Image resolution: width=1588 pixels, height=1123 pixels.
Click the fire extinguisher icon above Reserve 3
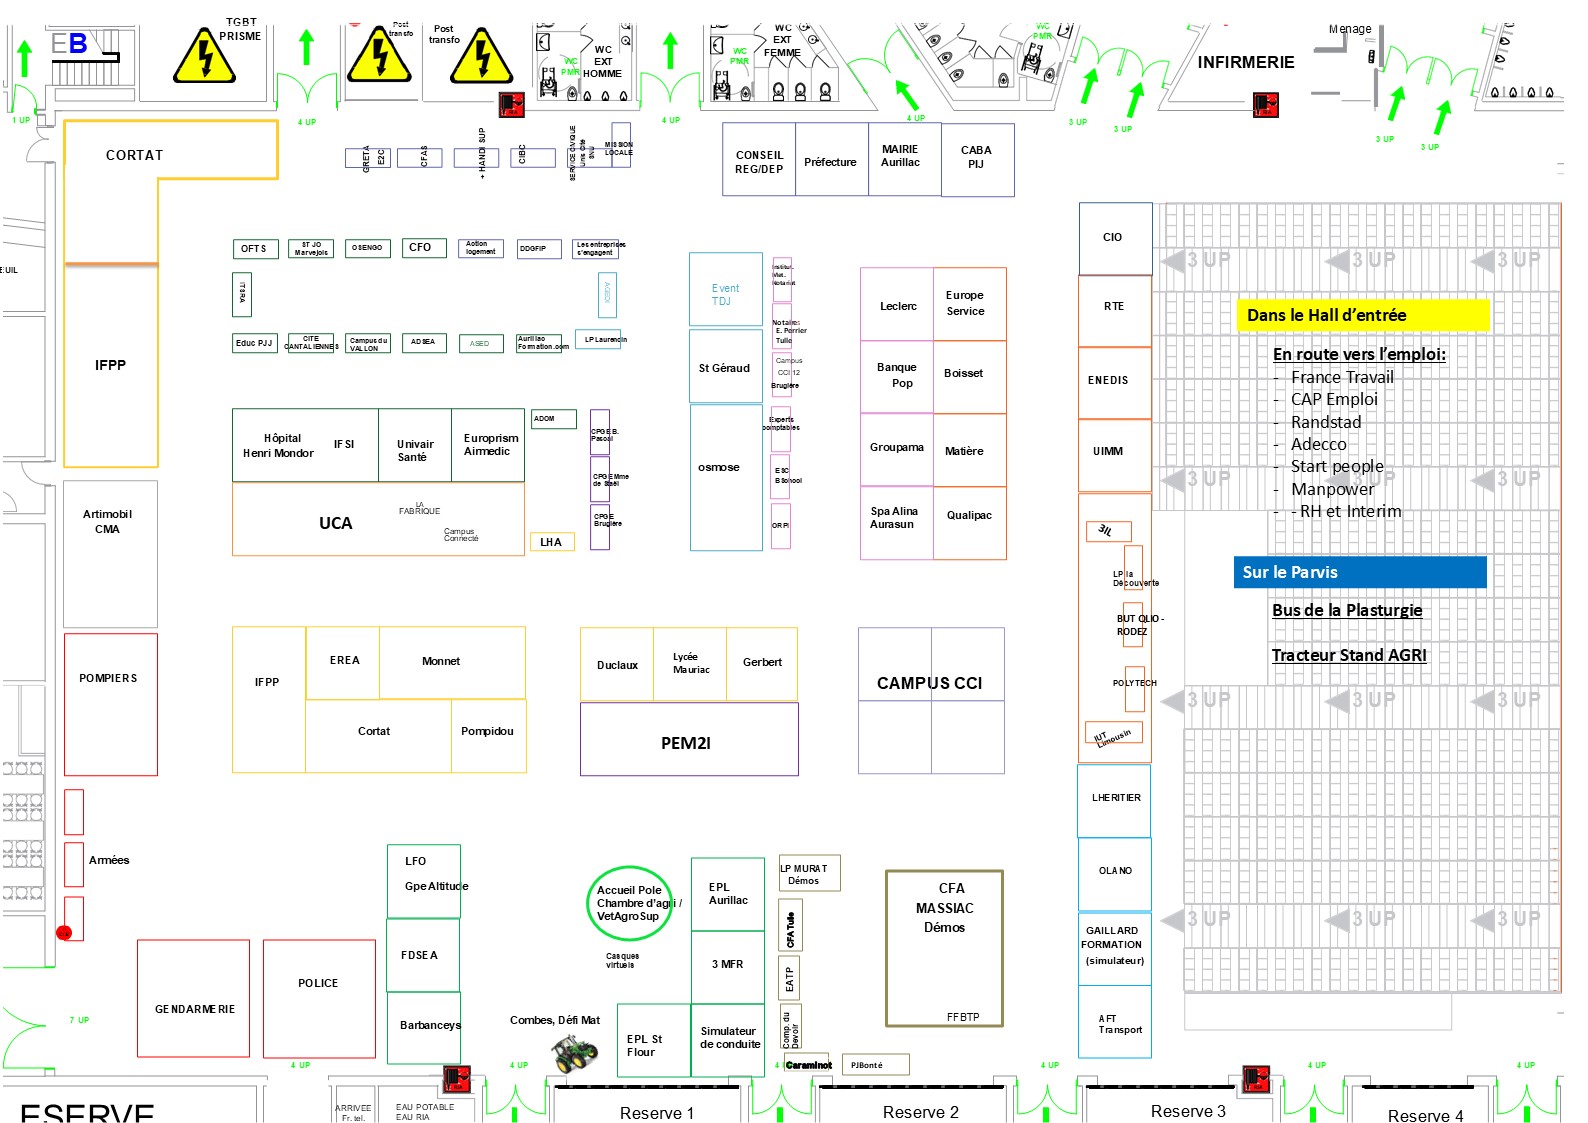[x=1256, y=1079]
